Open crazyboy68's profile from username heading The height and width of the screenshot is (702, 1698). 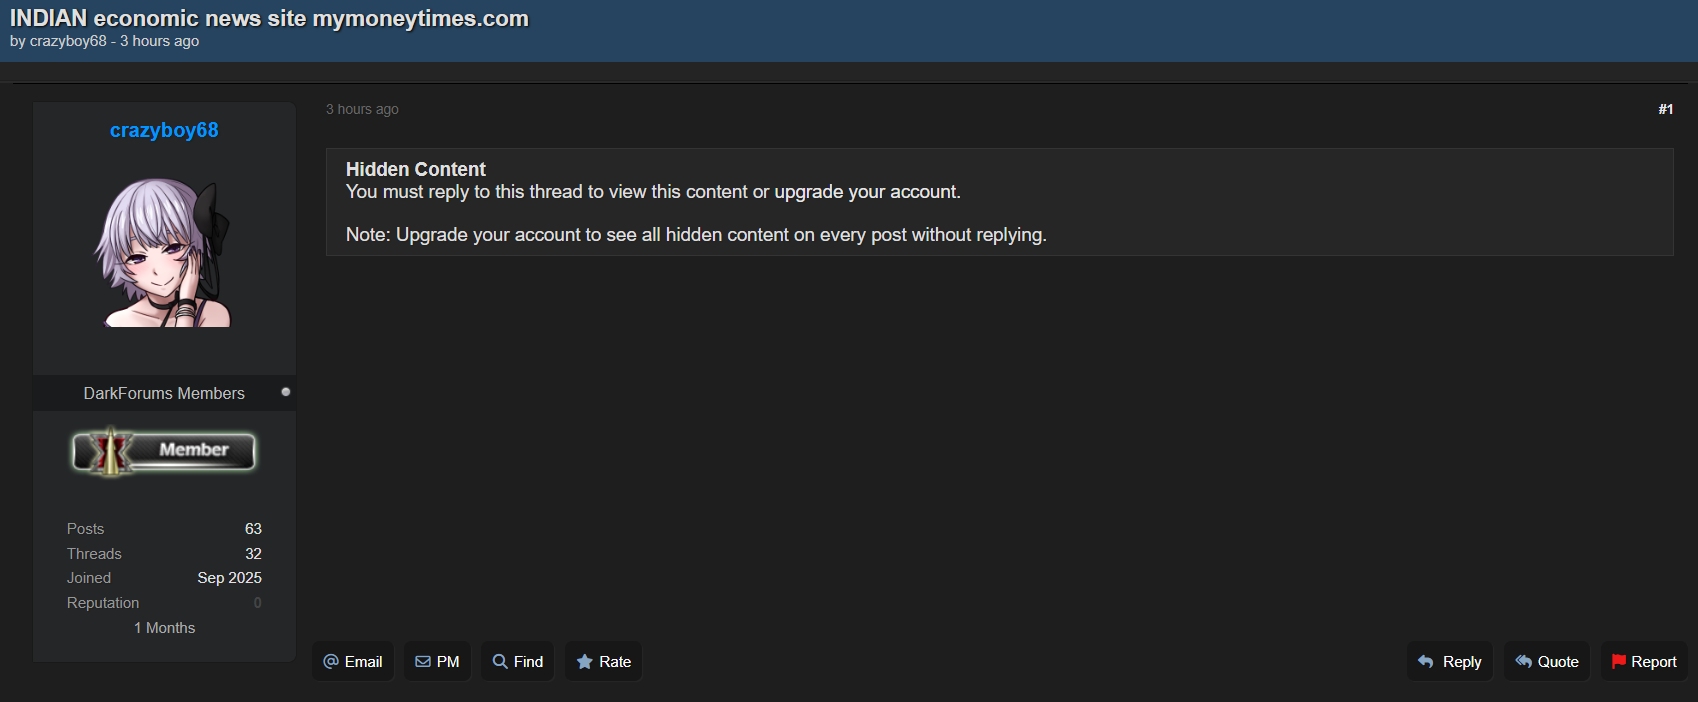pyautogui.click(x=164, y=130)
